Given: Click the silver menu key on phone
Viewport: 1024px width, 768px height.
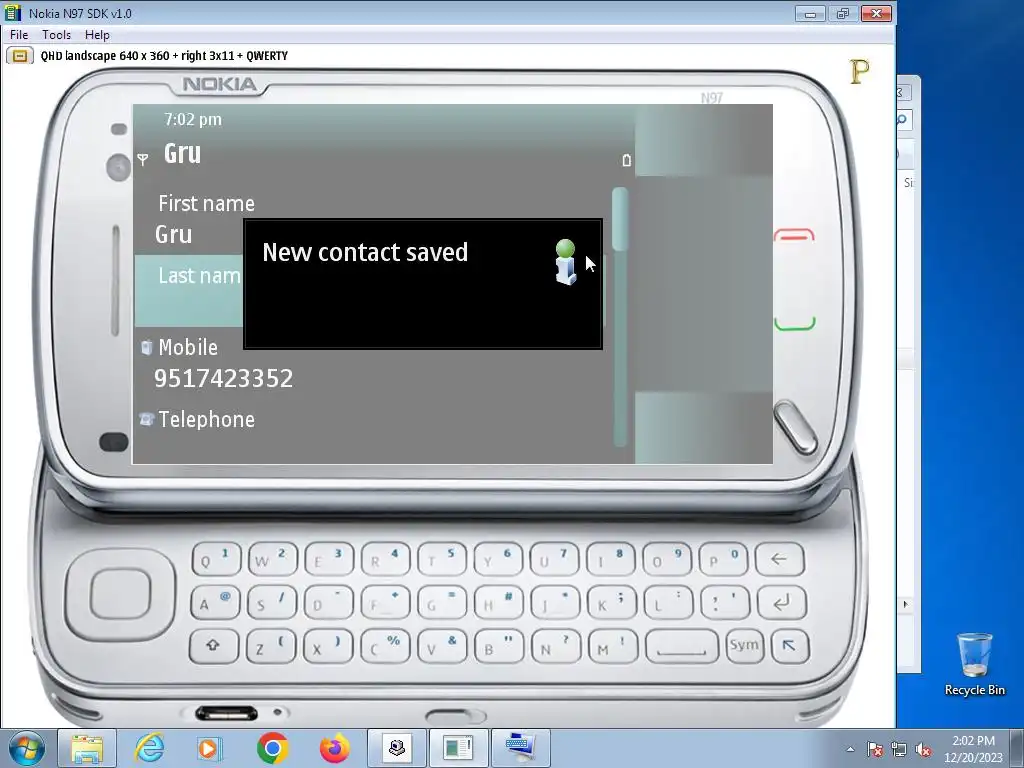Looking at the screenshot, I should click(795, 428).
